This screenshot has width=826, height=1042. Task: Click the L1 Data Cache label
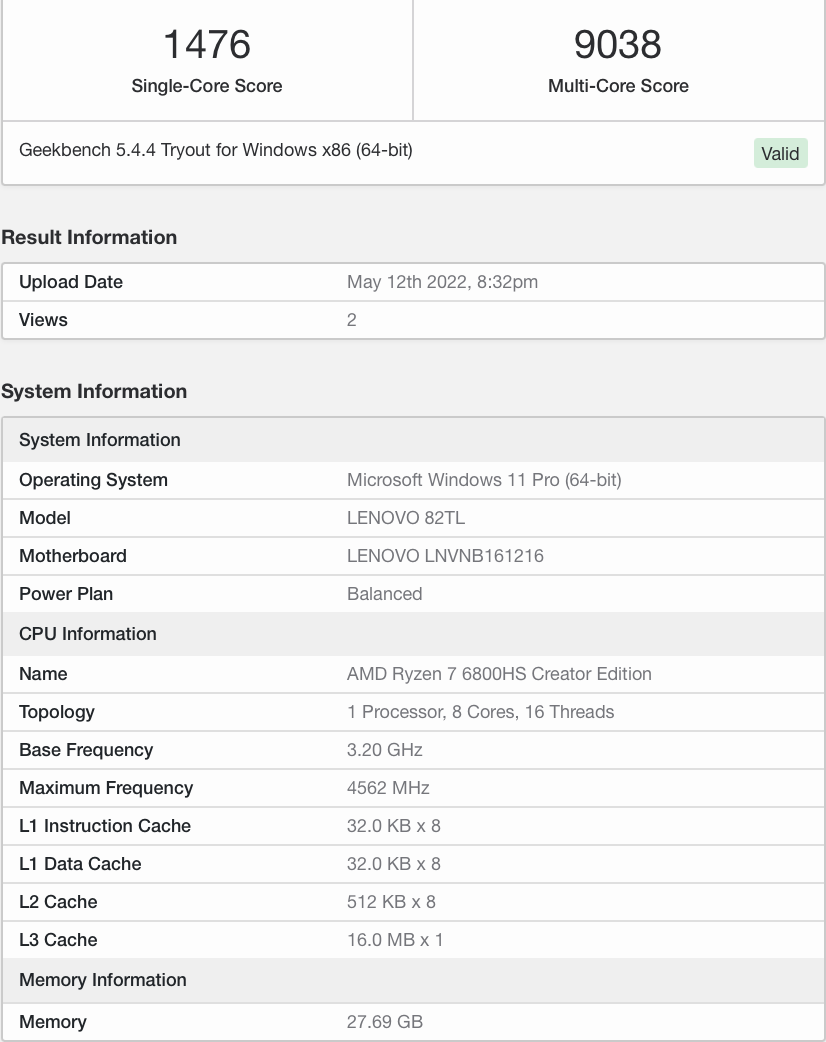80,863
